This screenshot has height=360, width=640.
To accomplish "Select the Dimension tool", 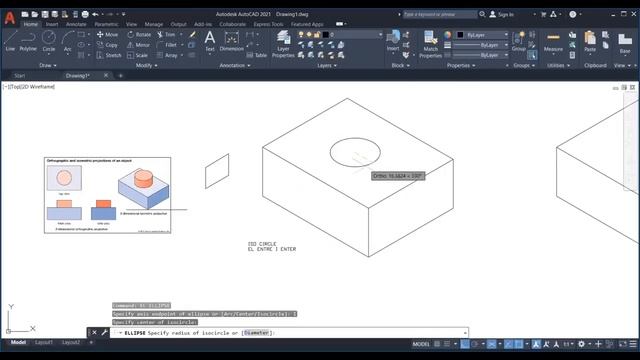I will coord(231,41).
